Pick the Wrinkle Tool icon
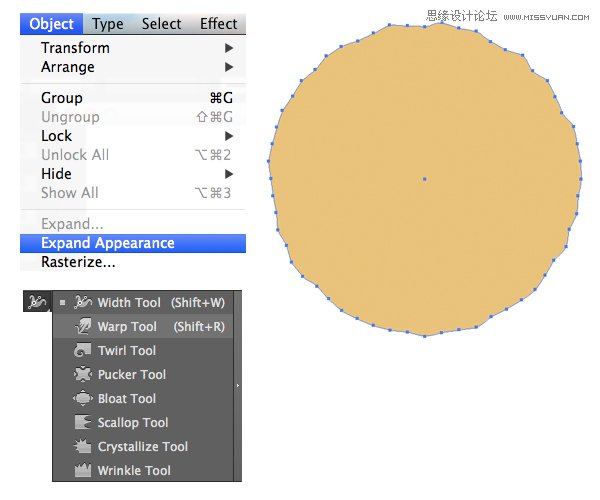 [83, 470]
